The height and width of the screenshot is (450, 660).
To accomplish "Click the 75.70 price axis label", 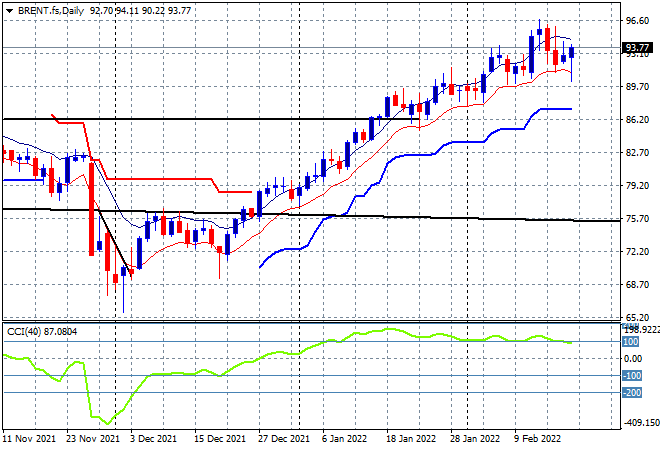I will pos(637,218).
